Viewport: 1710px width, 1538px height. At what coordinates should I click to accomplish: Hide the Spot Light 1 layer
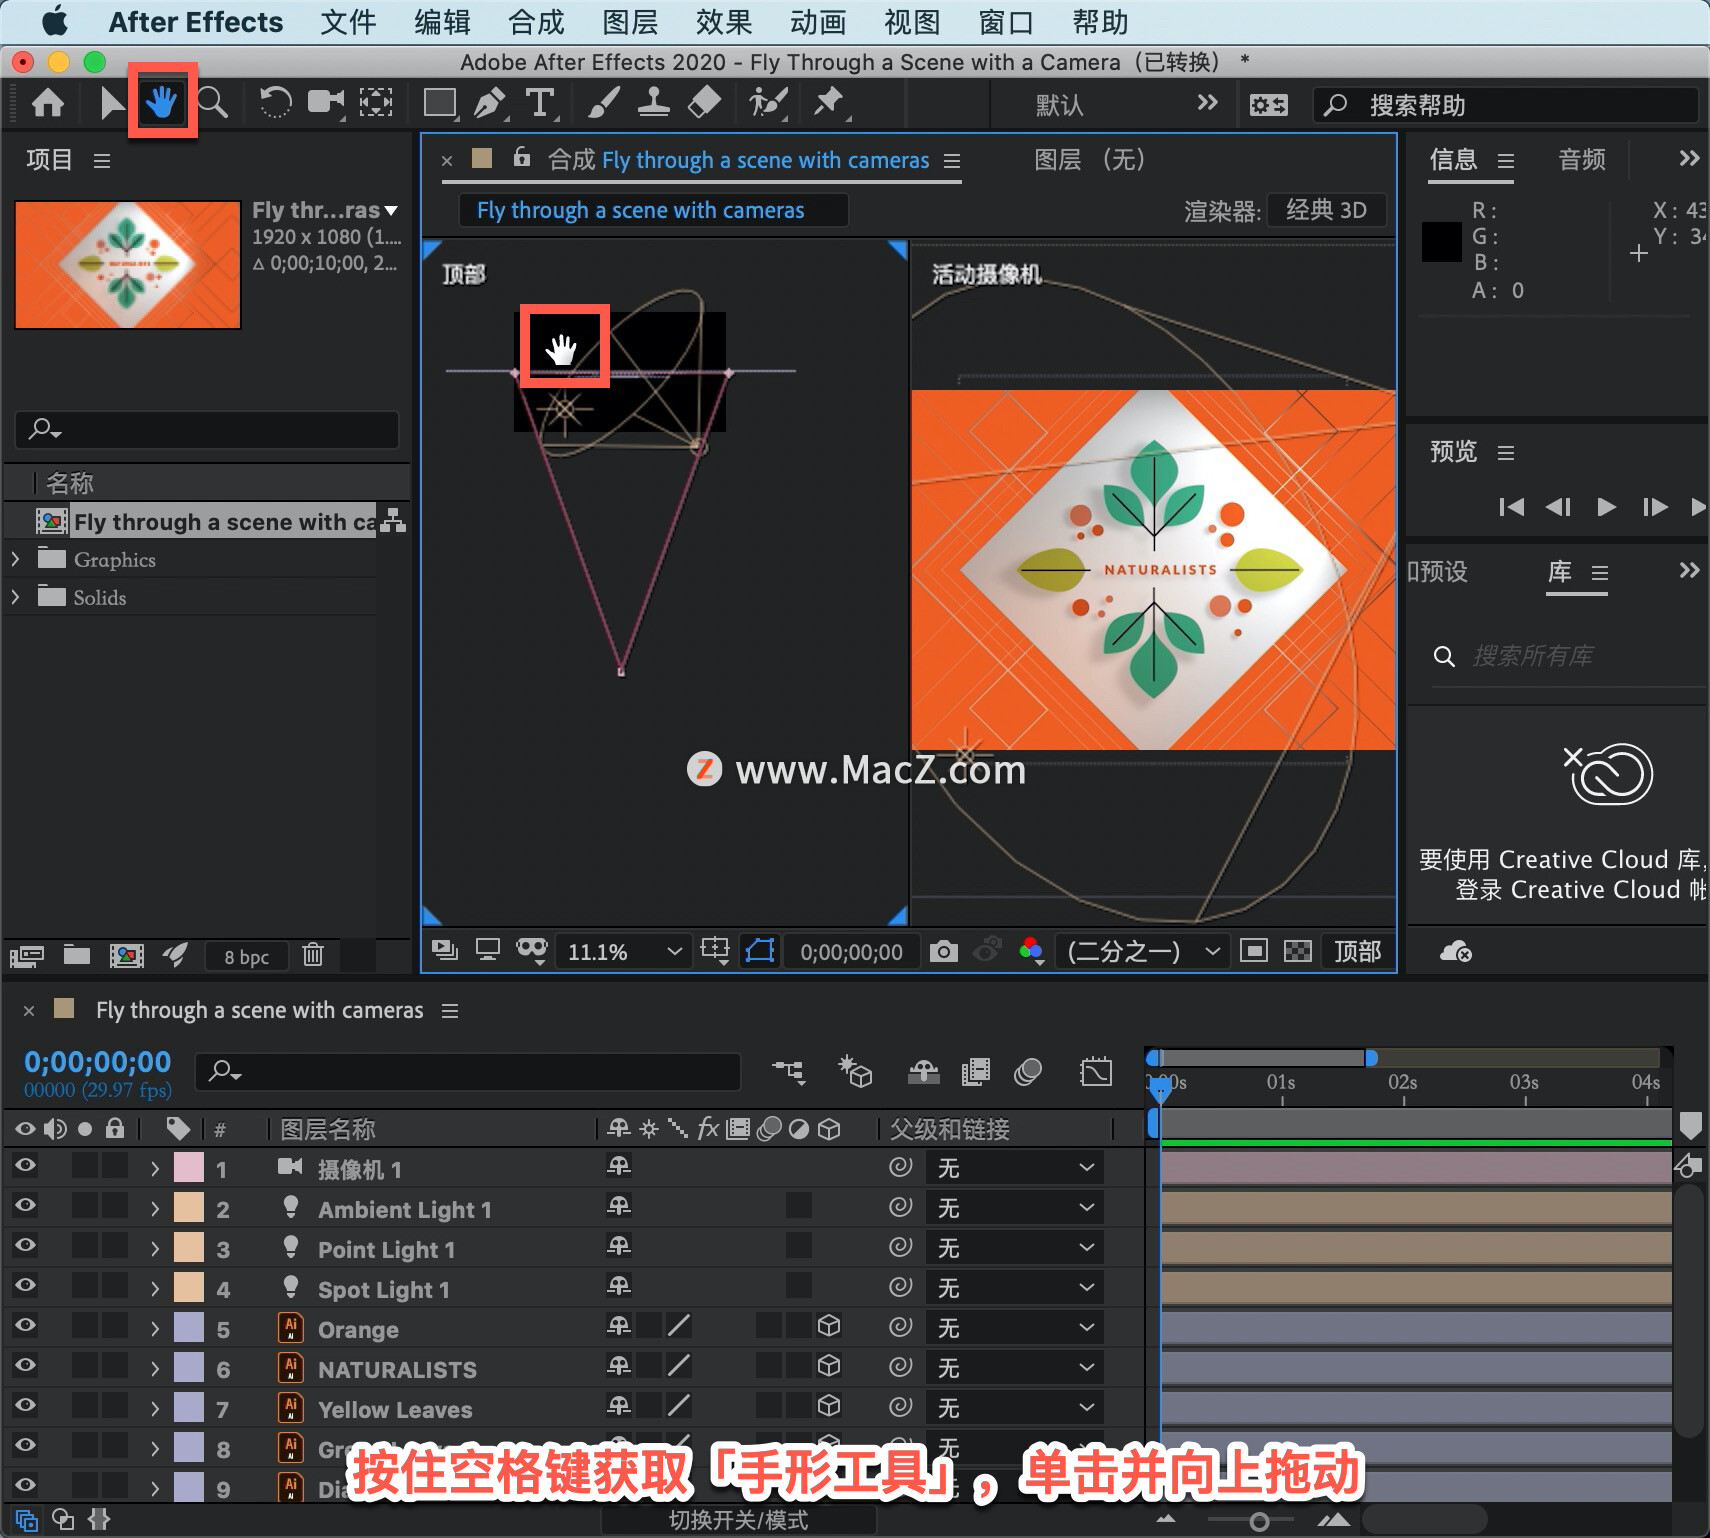coord(25,1285)
